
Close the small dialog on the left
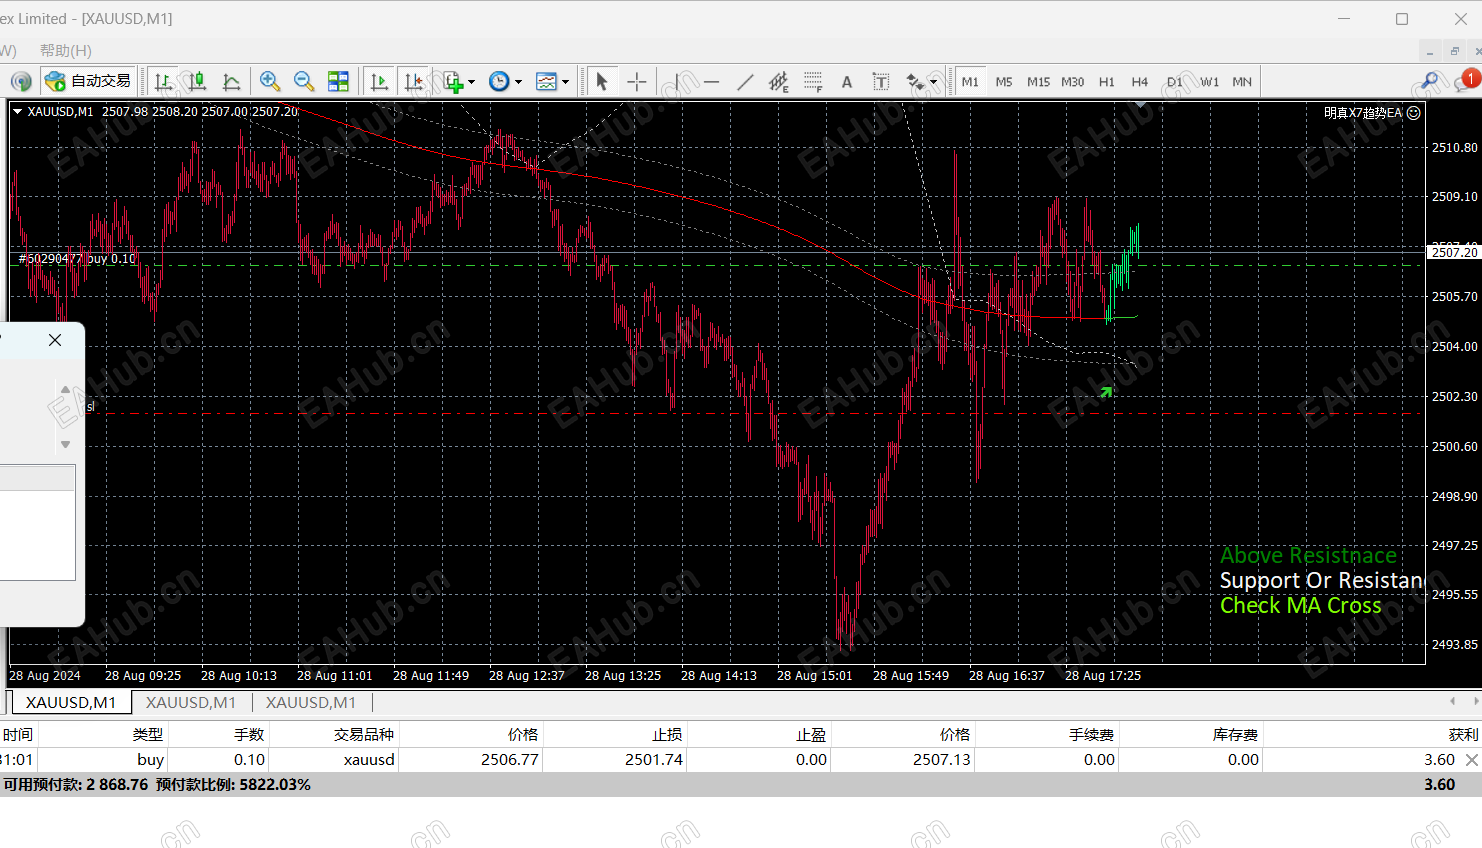[x=55, y=340]
